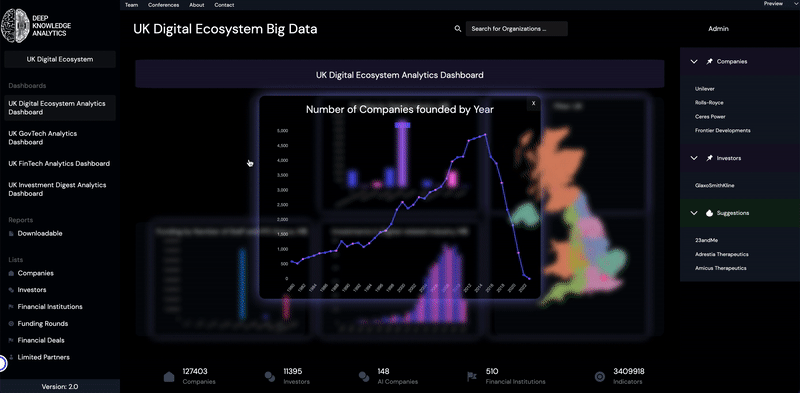Collapse the Suggestions panel chevron
The image size is (800, 393).
point(694,213)
